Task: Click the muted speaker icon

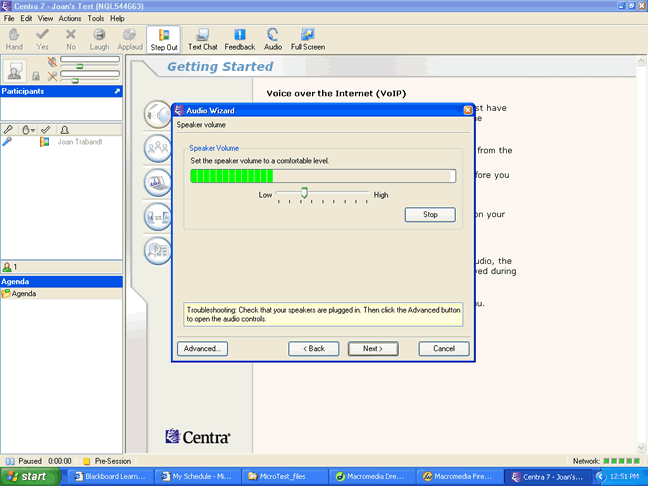Action: 52,62
